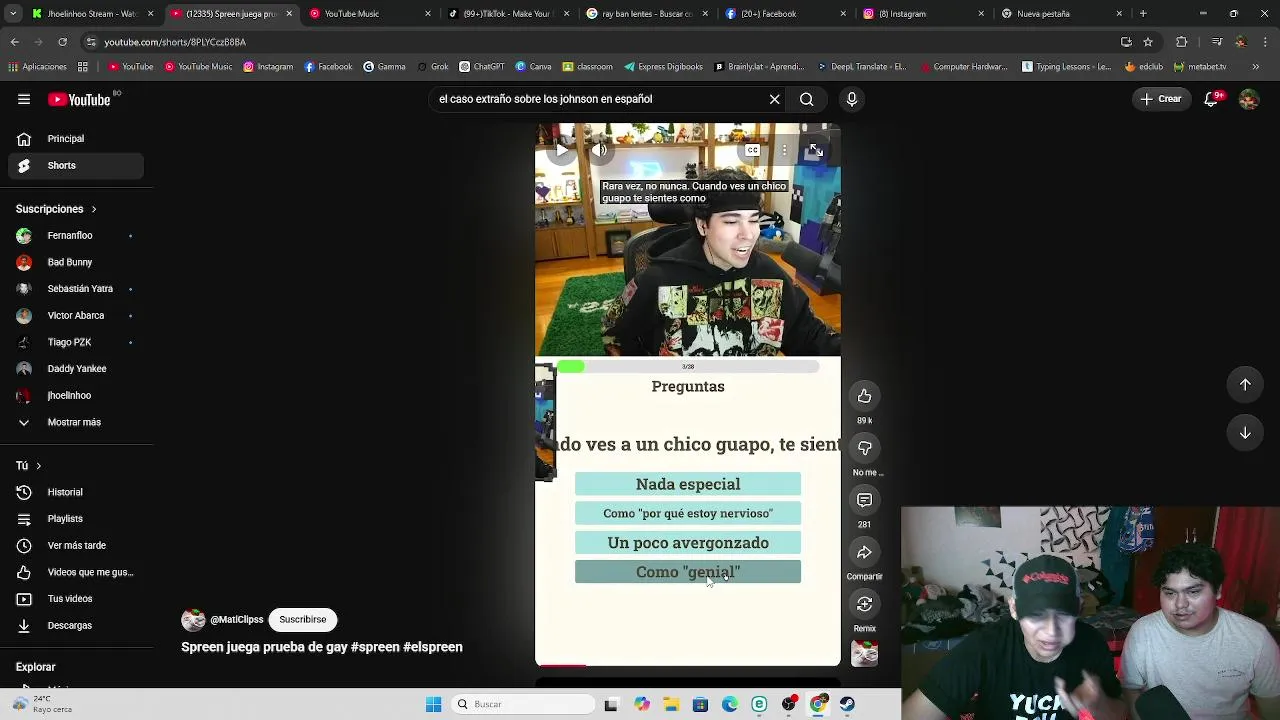The image size is (1280, 720).
Task: Open Principal in the sidebar
Action: pyautogui.click(x=76, y=139)
